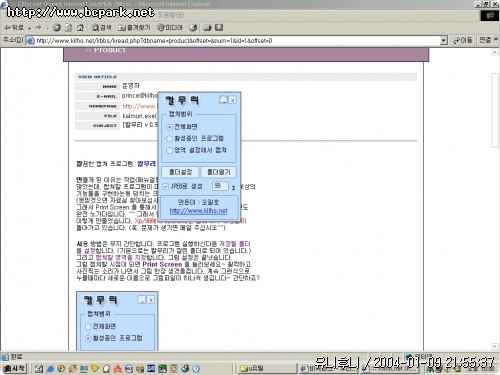Image resolution: width=500 pixels, height=375 pixels.
Task: Go to the Home page icon
Action: pos(80,28)
